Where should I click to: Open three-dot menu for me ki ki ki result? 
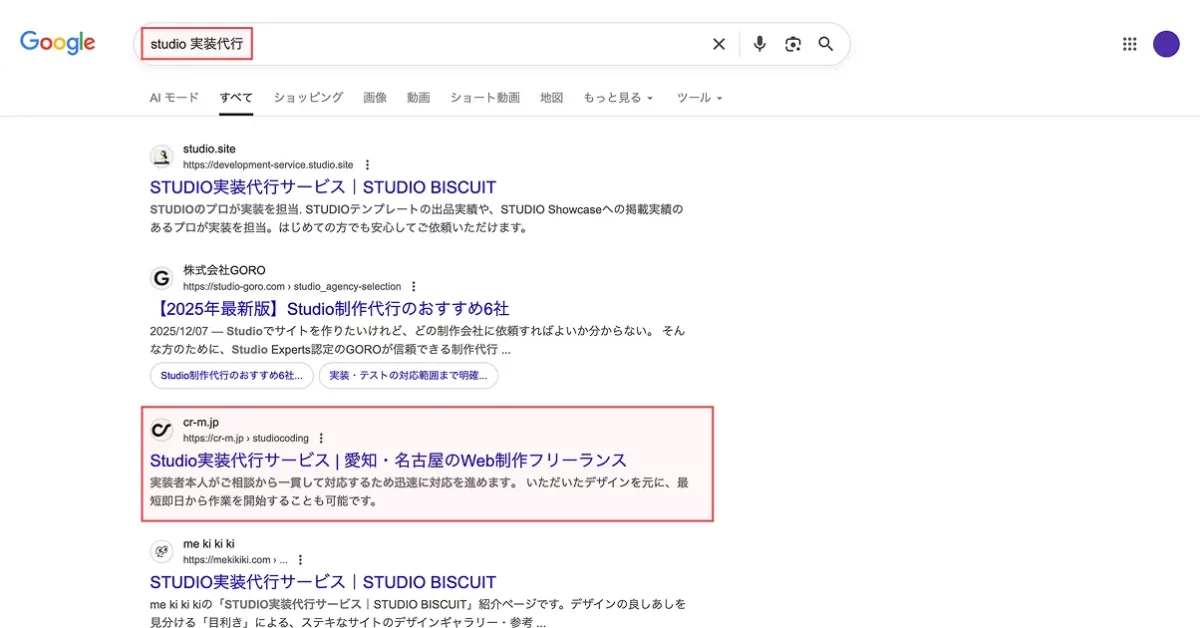300,560
